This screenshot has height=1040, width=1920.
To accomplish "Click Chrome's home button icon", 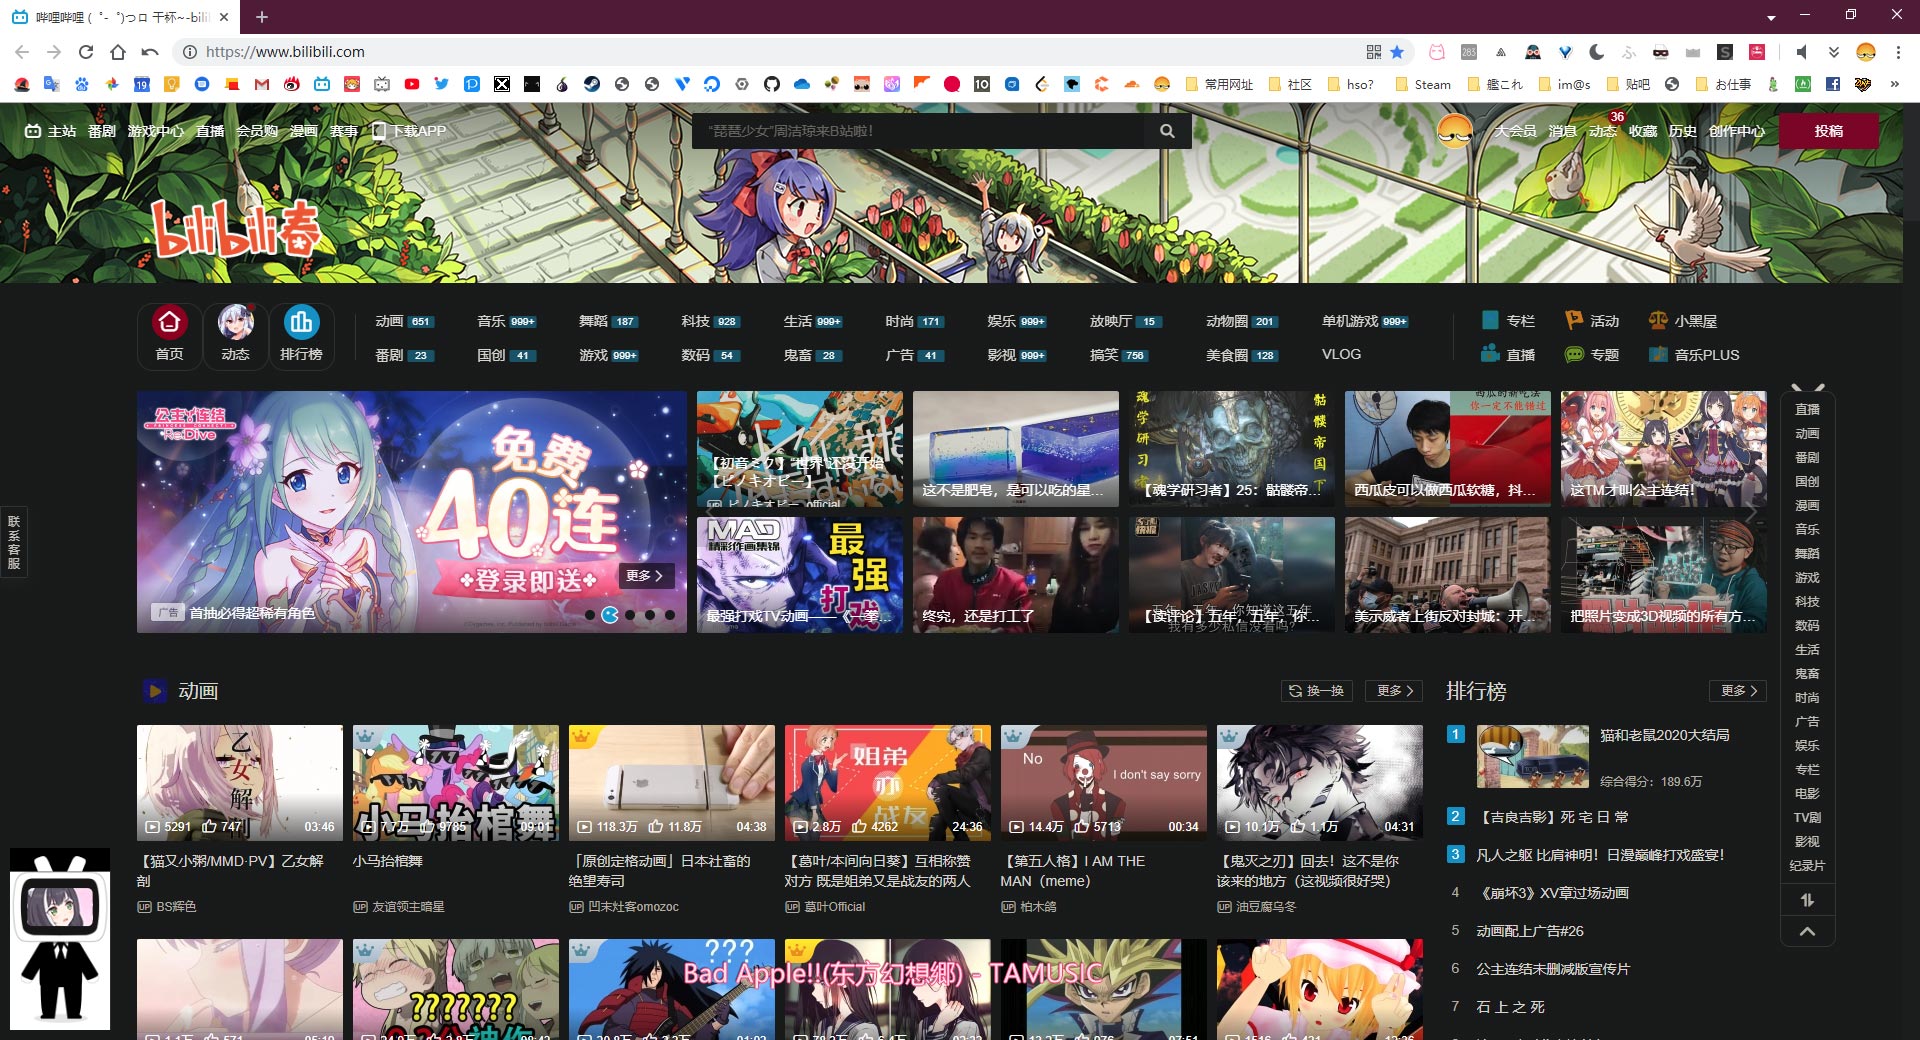I will [x=118, y=52].
